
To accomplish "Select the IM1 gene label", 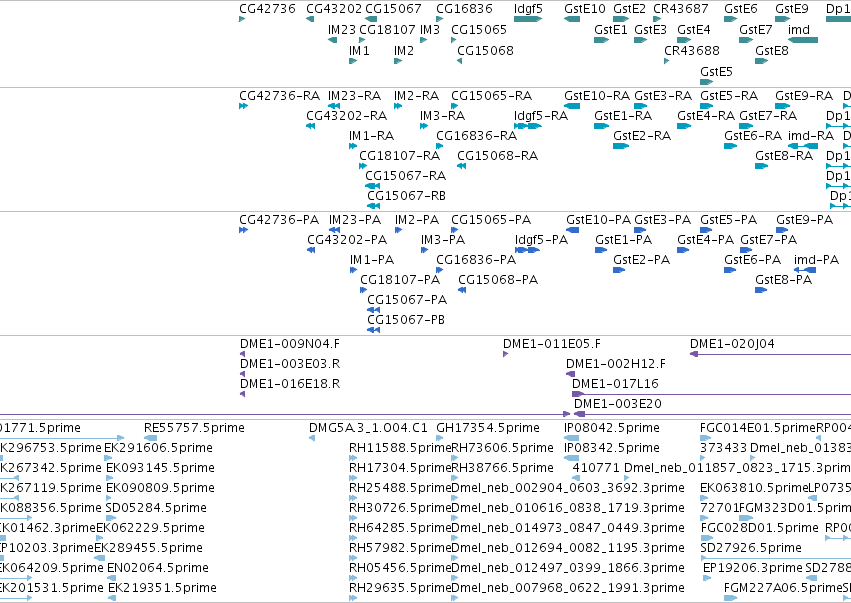I will [359, 50].
